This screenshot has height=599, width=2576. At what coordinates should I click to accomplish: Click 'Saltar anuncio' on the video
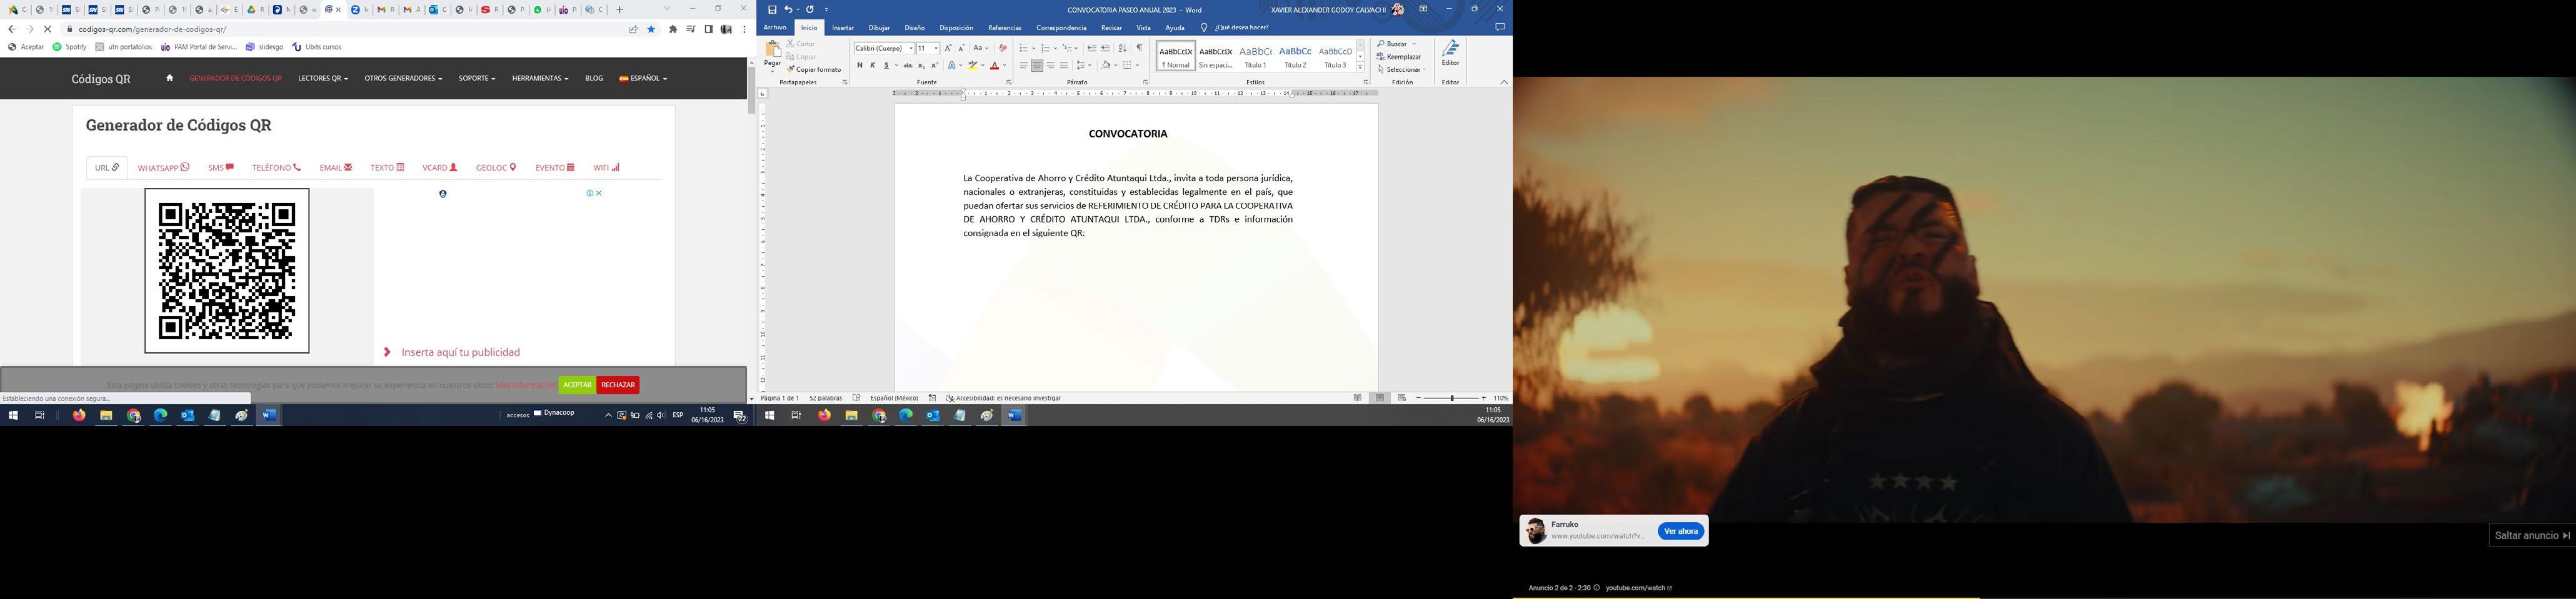point(2532,536)
